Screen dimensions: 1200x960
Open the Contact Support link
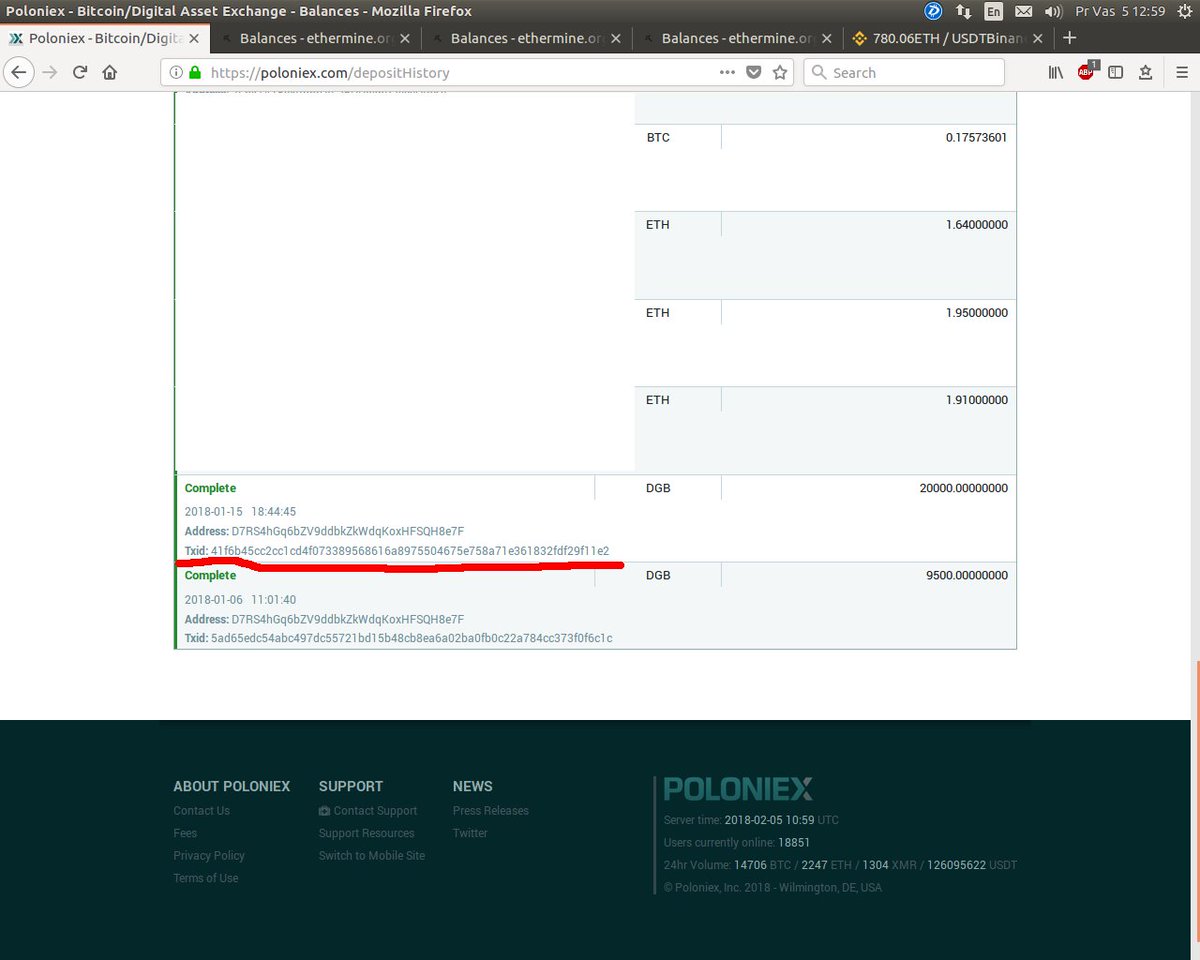point(368,811)
